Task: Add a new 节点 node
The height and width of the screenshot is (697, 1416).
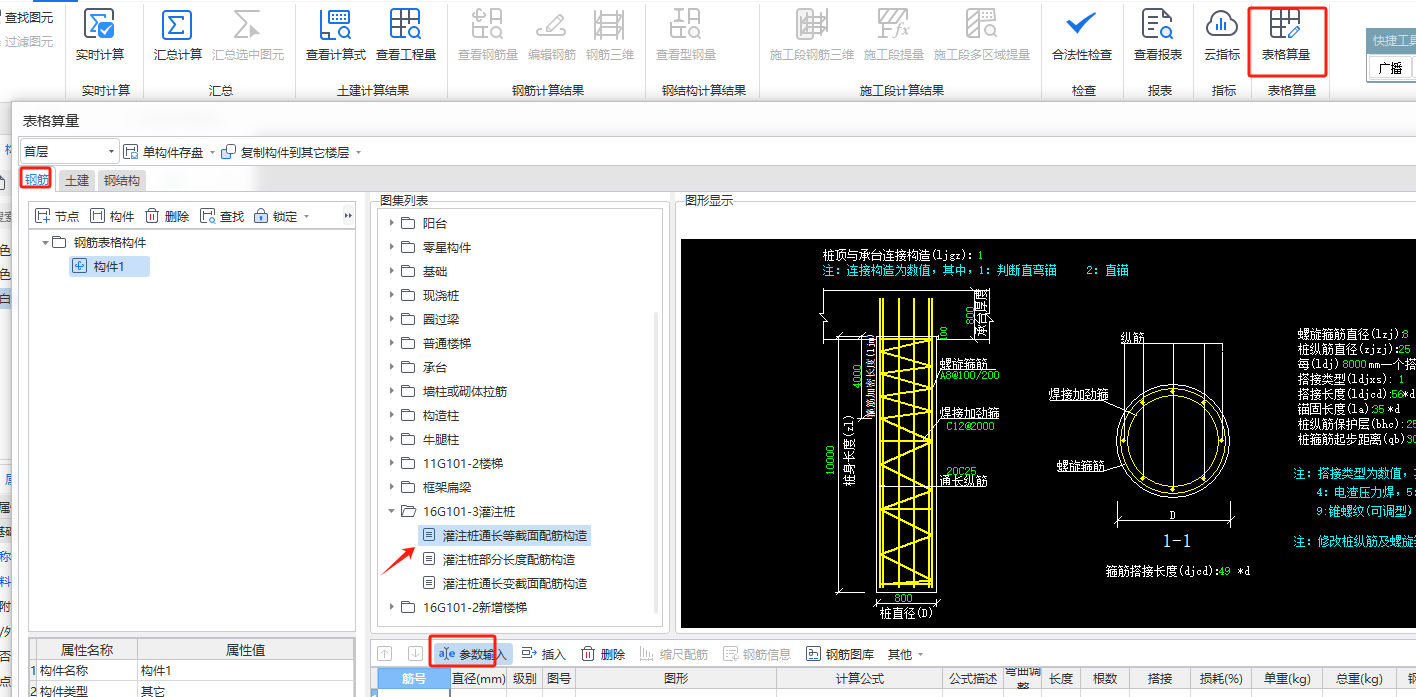Action: (57, 216)
